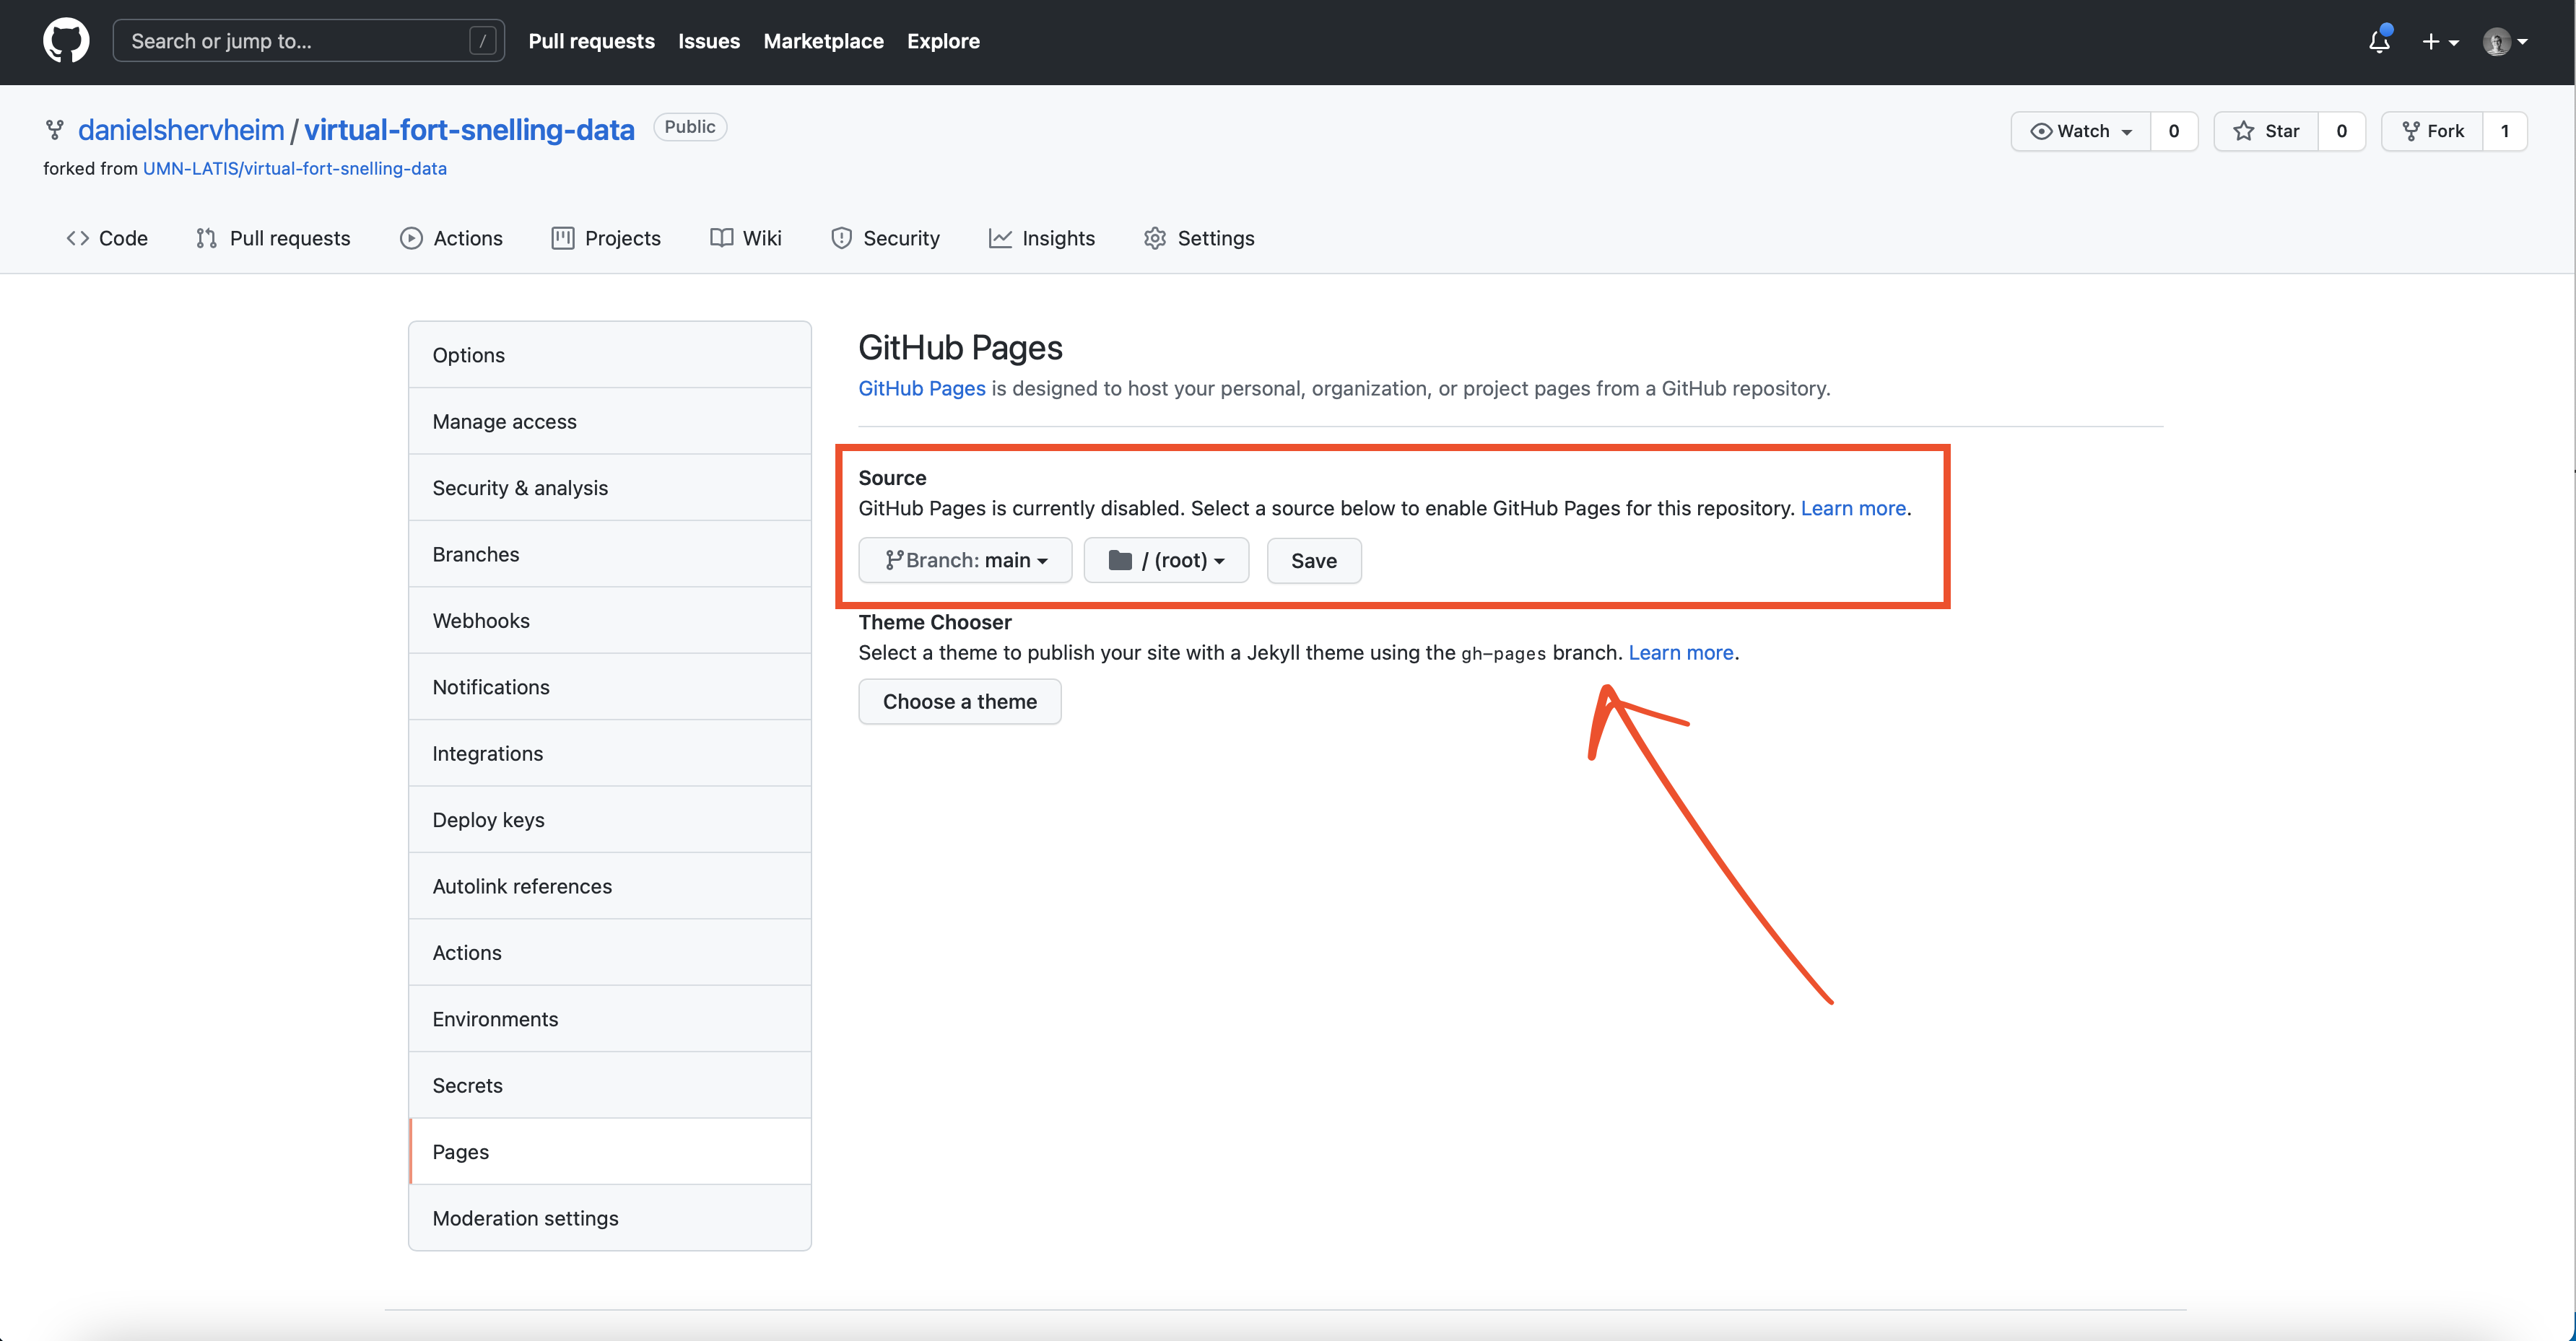Open Moderation settings
Image resolution: width=2576 pixels, height=1341 pixels.
click(610, 1218)
